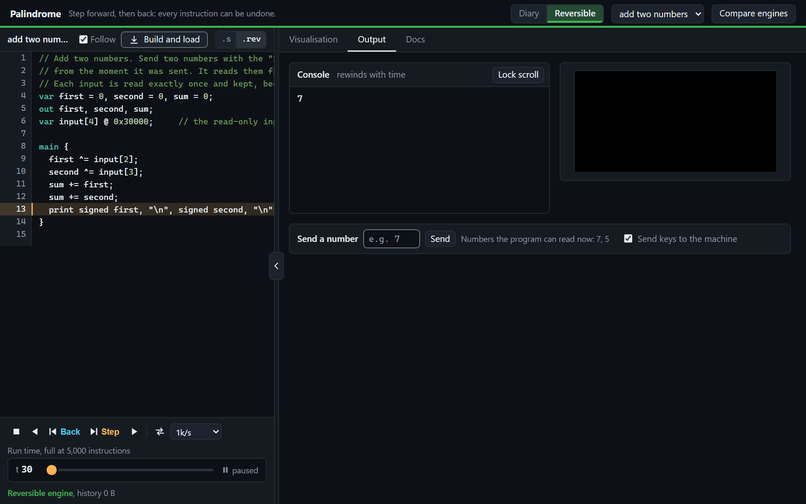Switch to the .s source view
Screen dimensions: 806x504
[227, 40]
